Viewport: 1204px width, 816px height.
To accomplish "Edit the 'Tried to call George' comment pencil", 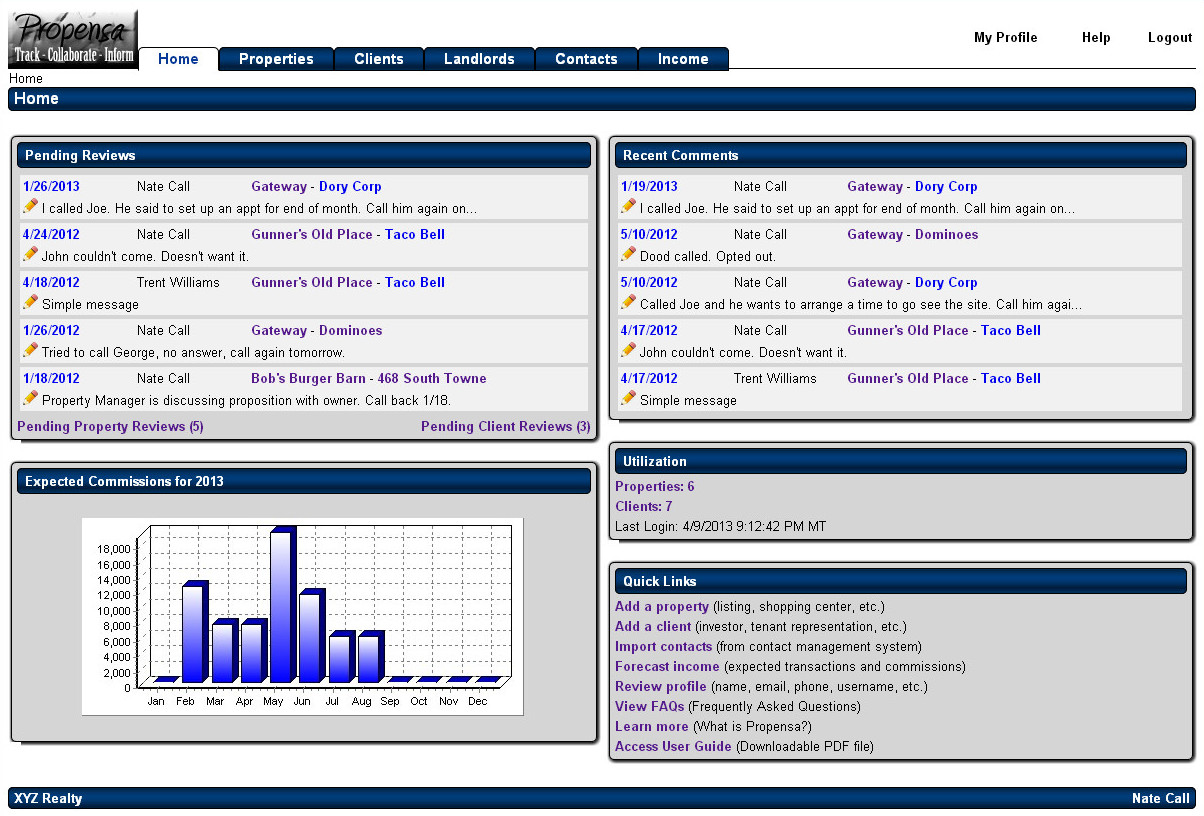I will pyautogui.click(x=30, y=350).
